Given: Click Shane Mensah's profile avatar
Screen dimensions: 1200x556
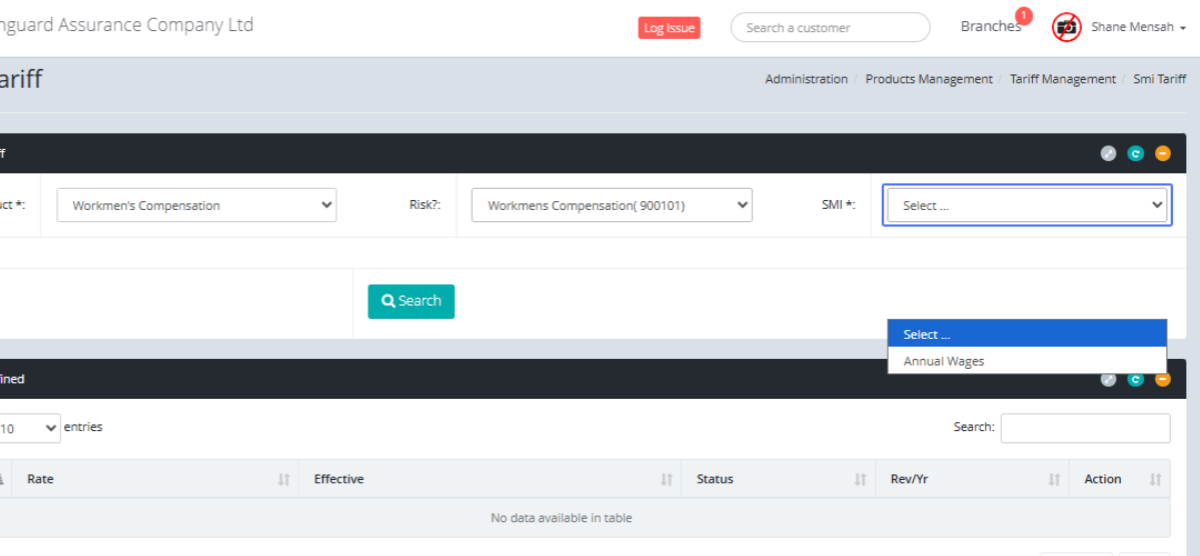Looking at the screenshot, I should coord(1067,27).
